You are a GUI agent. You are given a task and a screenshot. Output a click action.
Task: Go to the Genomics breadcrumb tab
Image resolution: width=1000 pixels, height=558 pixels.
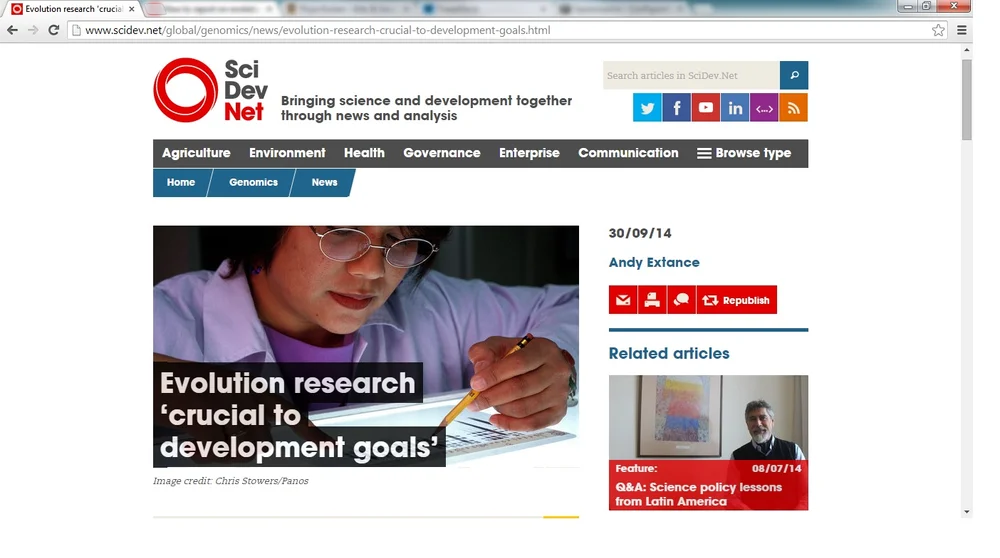[x=253, y=182]
